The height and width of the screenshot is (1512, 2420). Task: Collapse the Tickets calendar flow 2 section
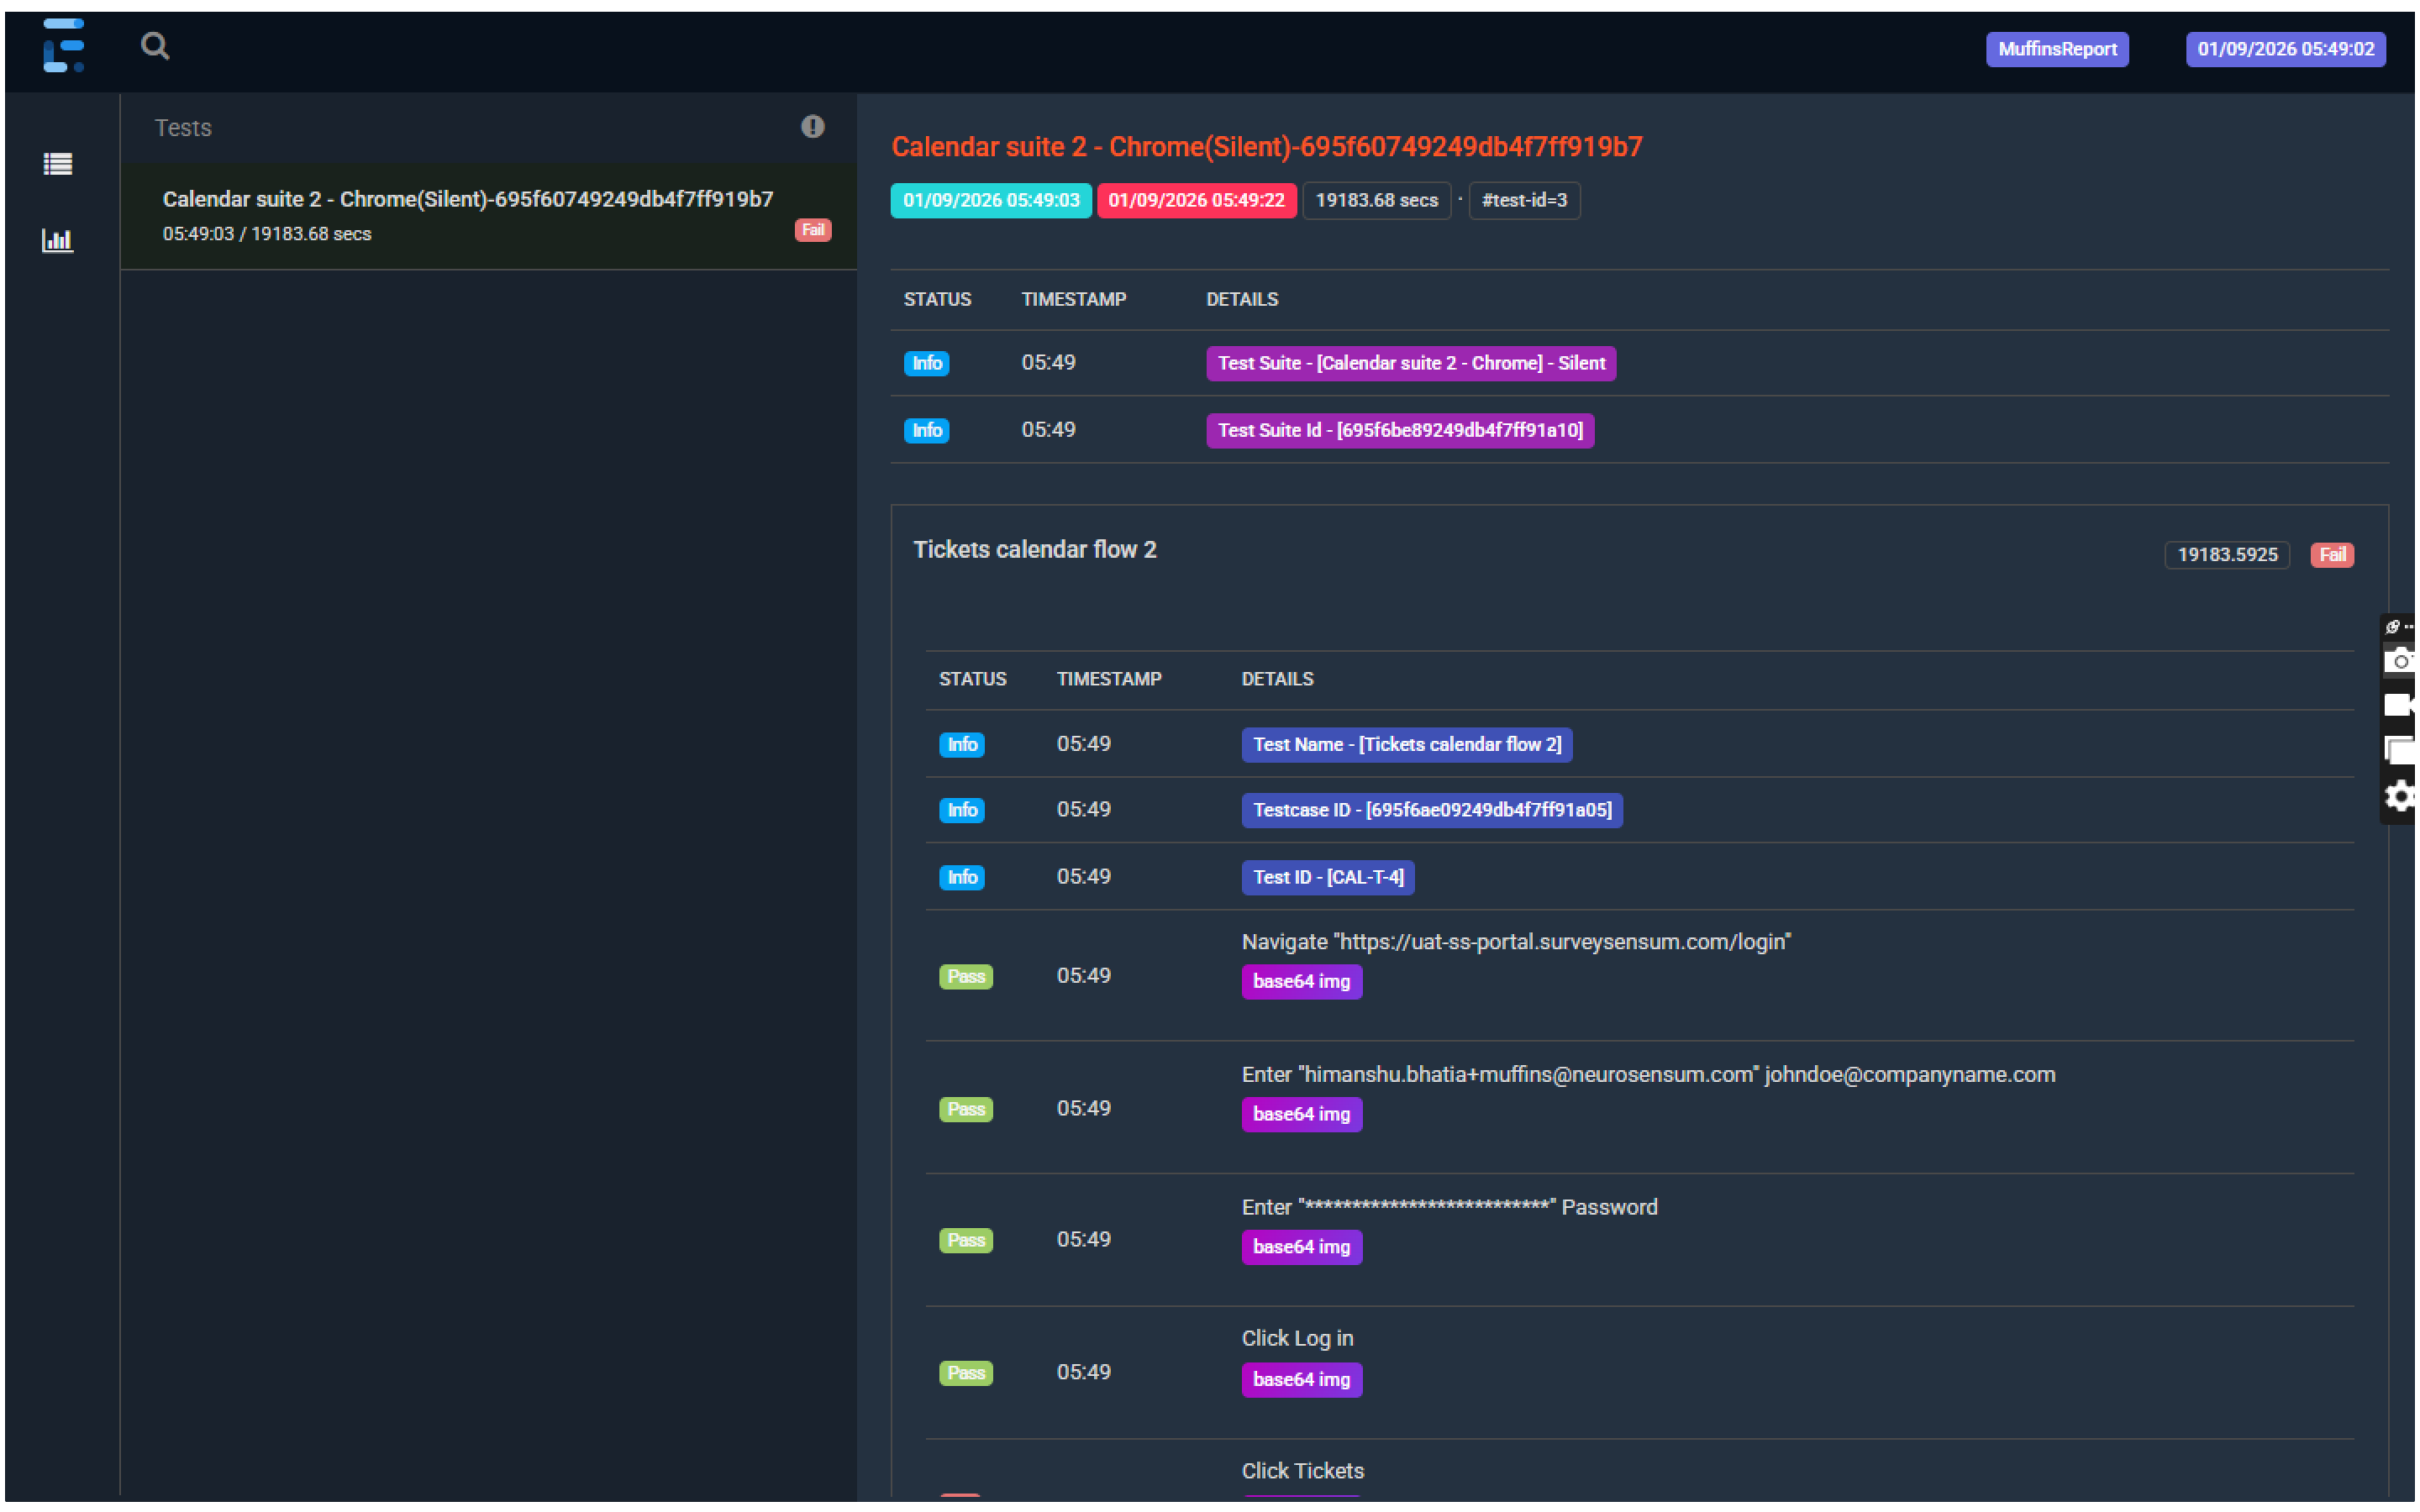pyautogui.click(x=1035, y=549)
